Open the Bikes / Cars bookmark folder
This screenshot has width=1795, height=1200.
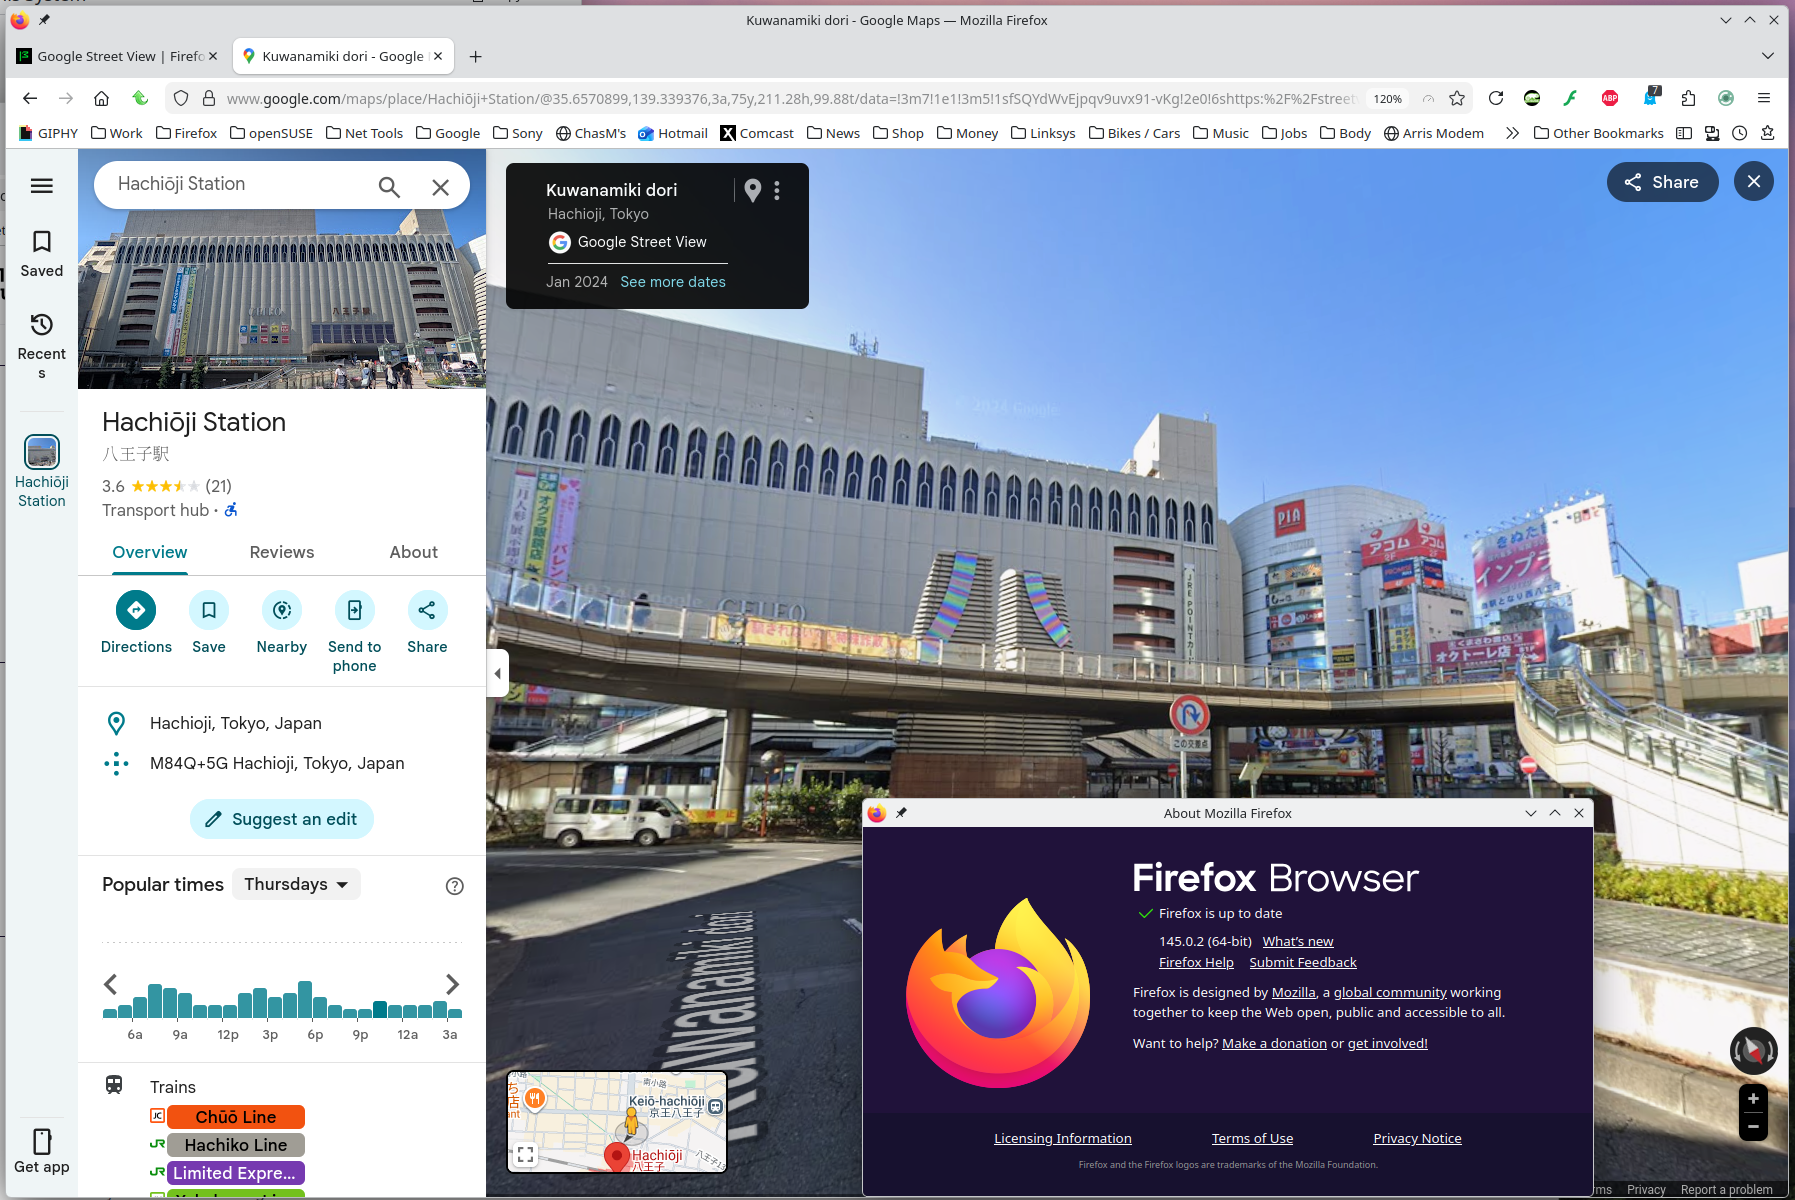point(1134,133)
